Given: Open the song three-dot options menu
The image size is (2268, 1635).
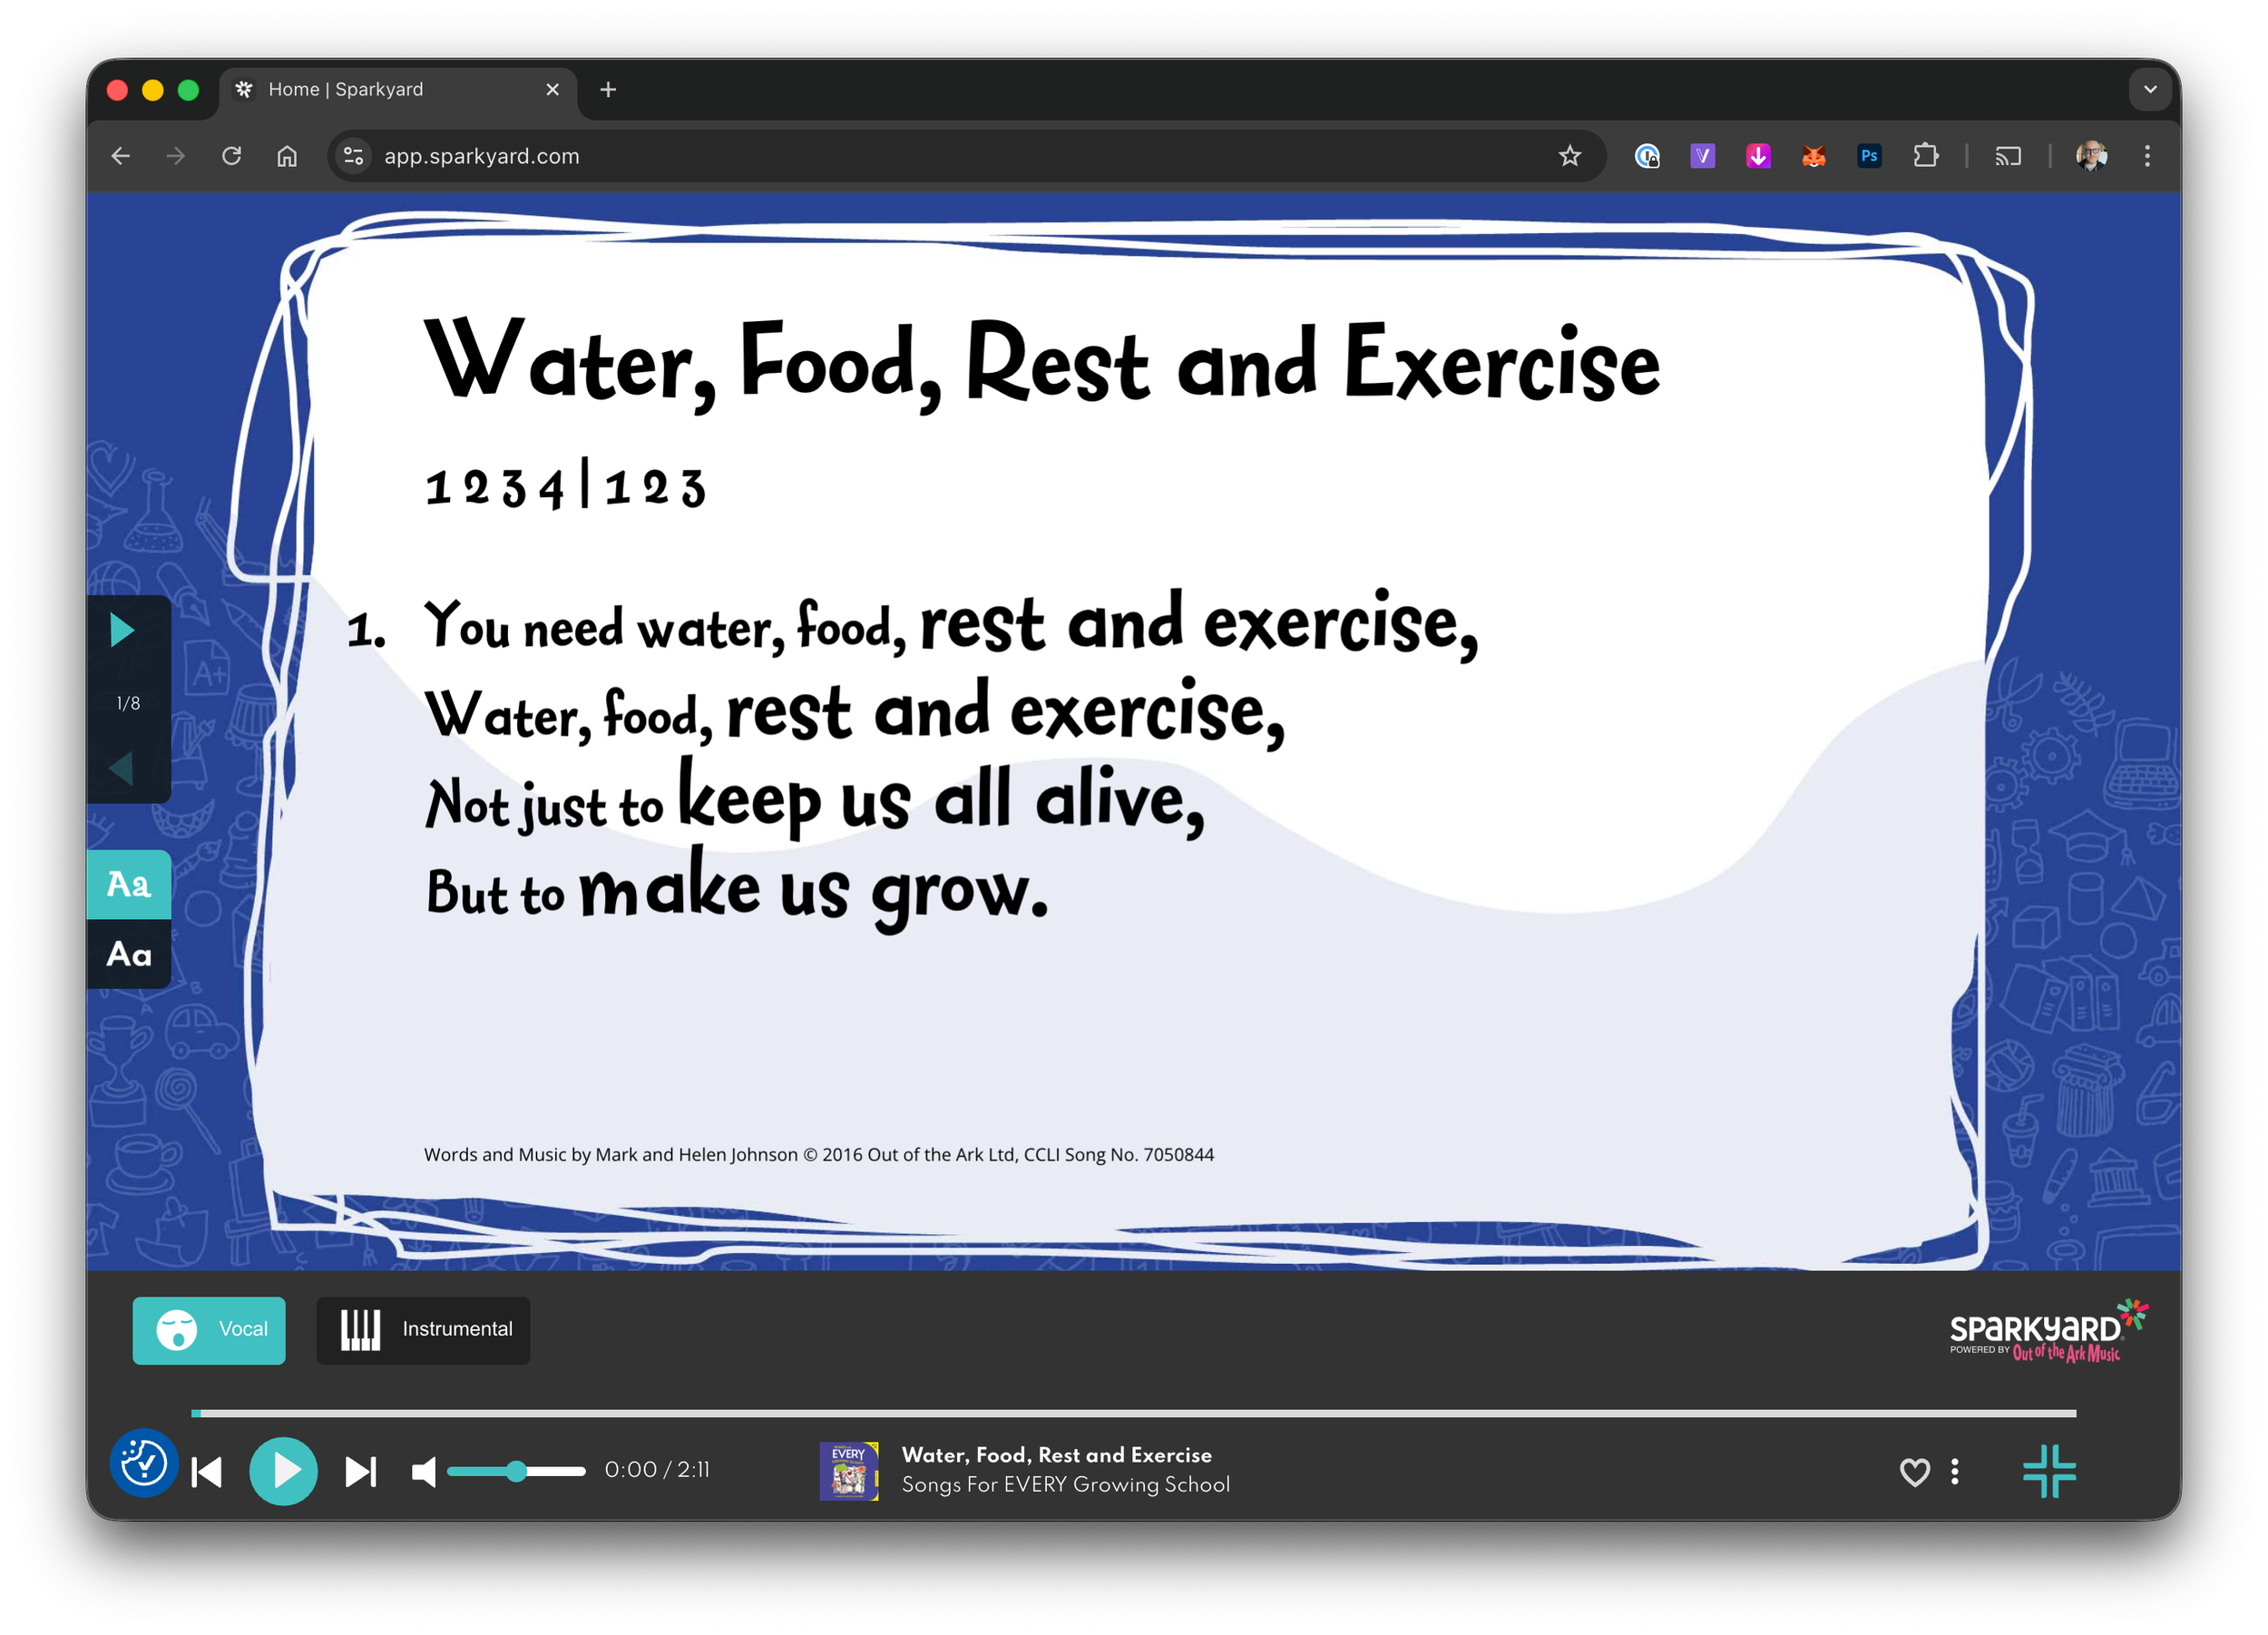Looking at the screenshot, I should click(x=1955, y=1471).
